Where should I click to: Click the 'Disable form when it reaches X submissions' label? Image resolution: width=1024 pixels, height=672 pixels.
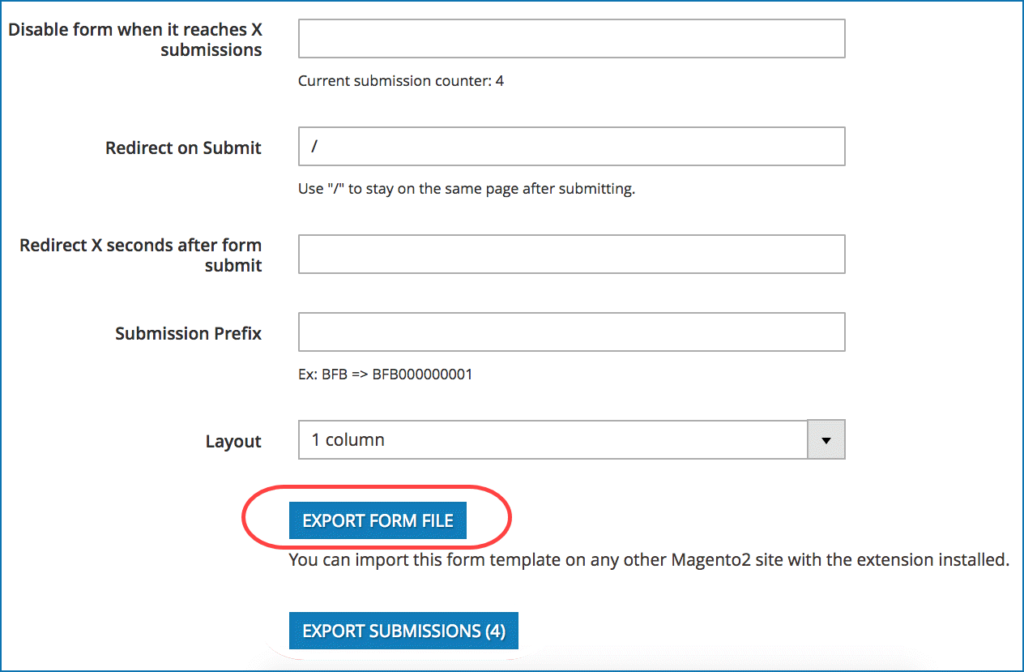pyautogui.click(x=135, y=39)
